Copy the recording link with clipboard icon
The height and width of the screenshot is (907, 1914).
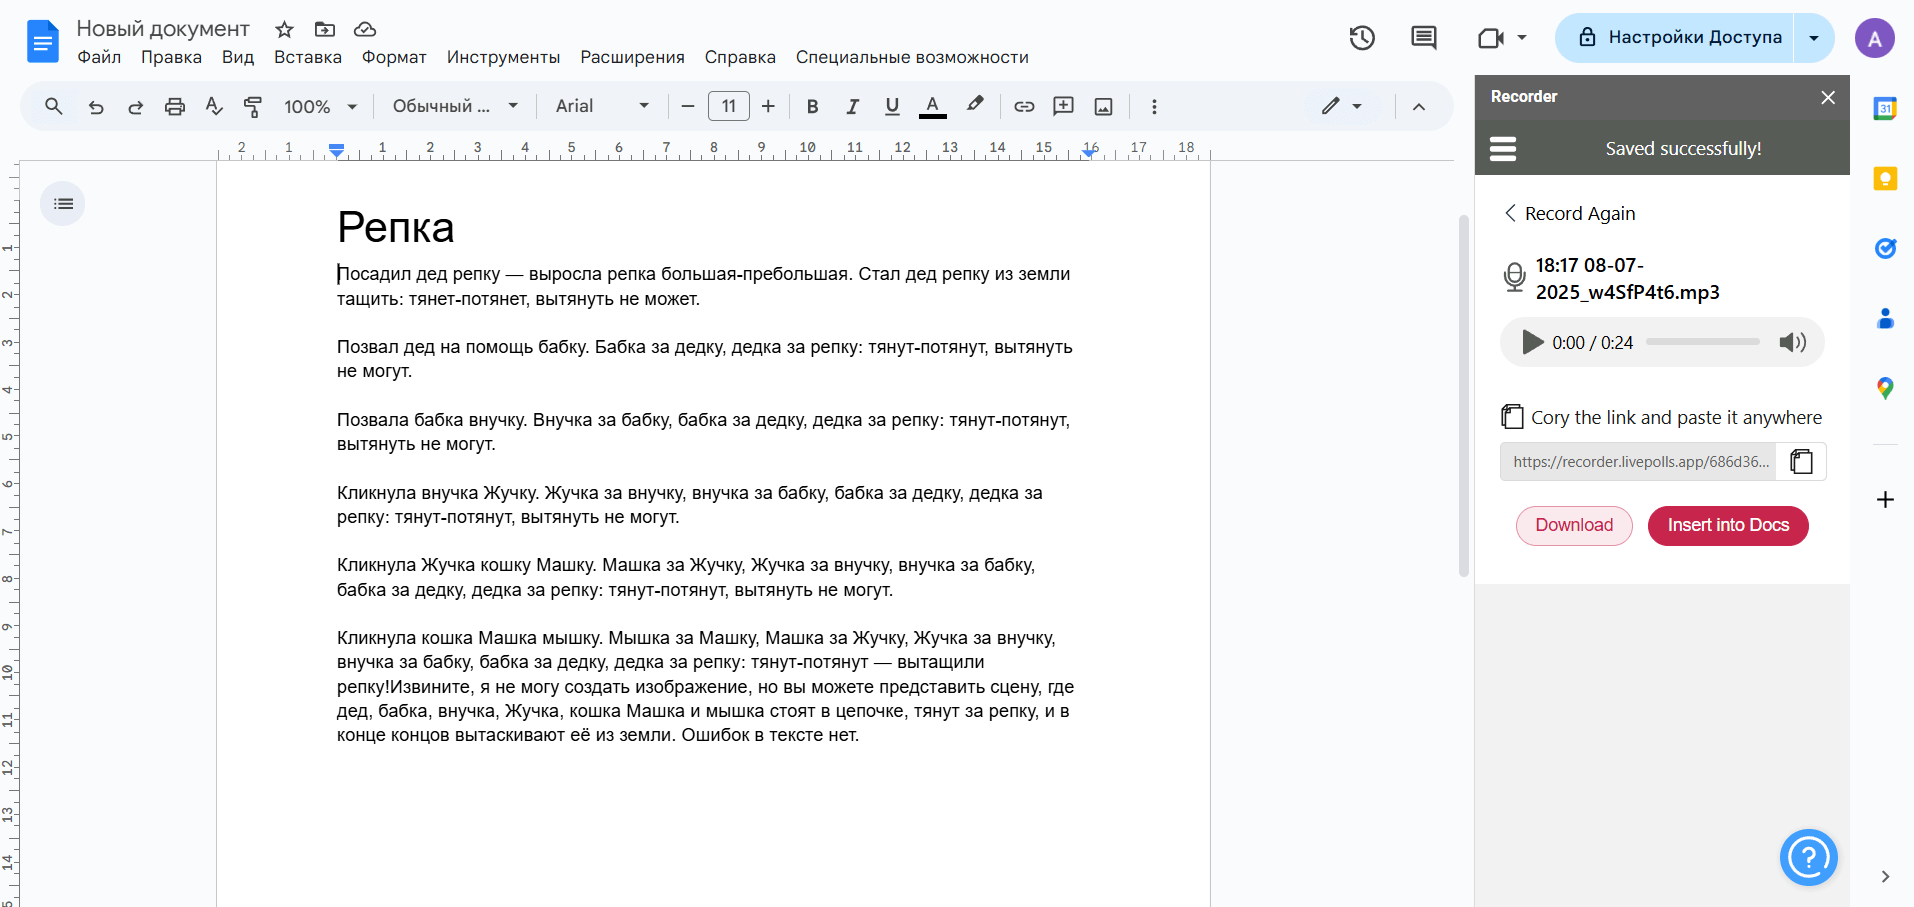point(1801,461)
